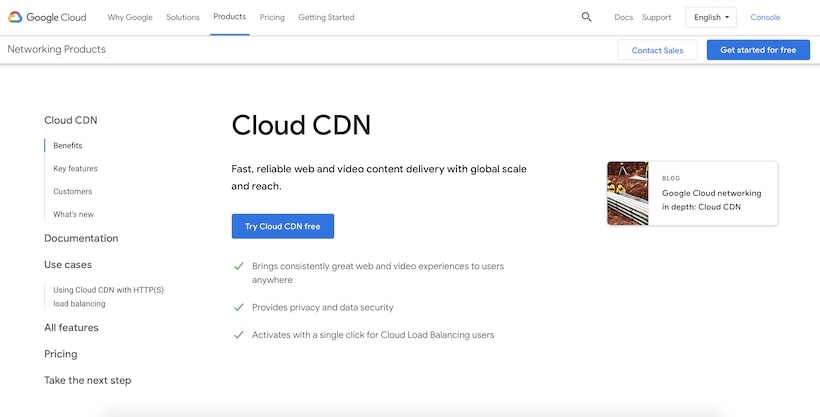This screenshot has width=820, height=417.
Task: Click 'Activates with a single click' text
Action: 373,335
